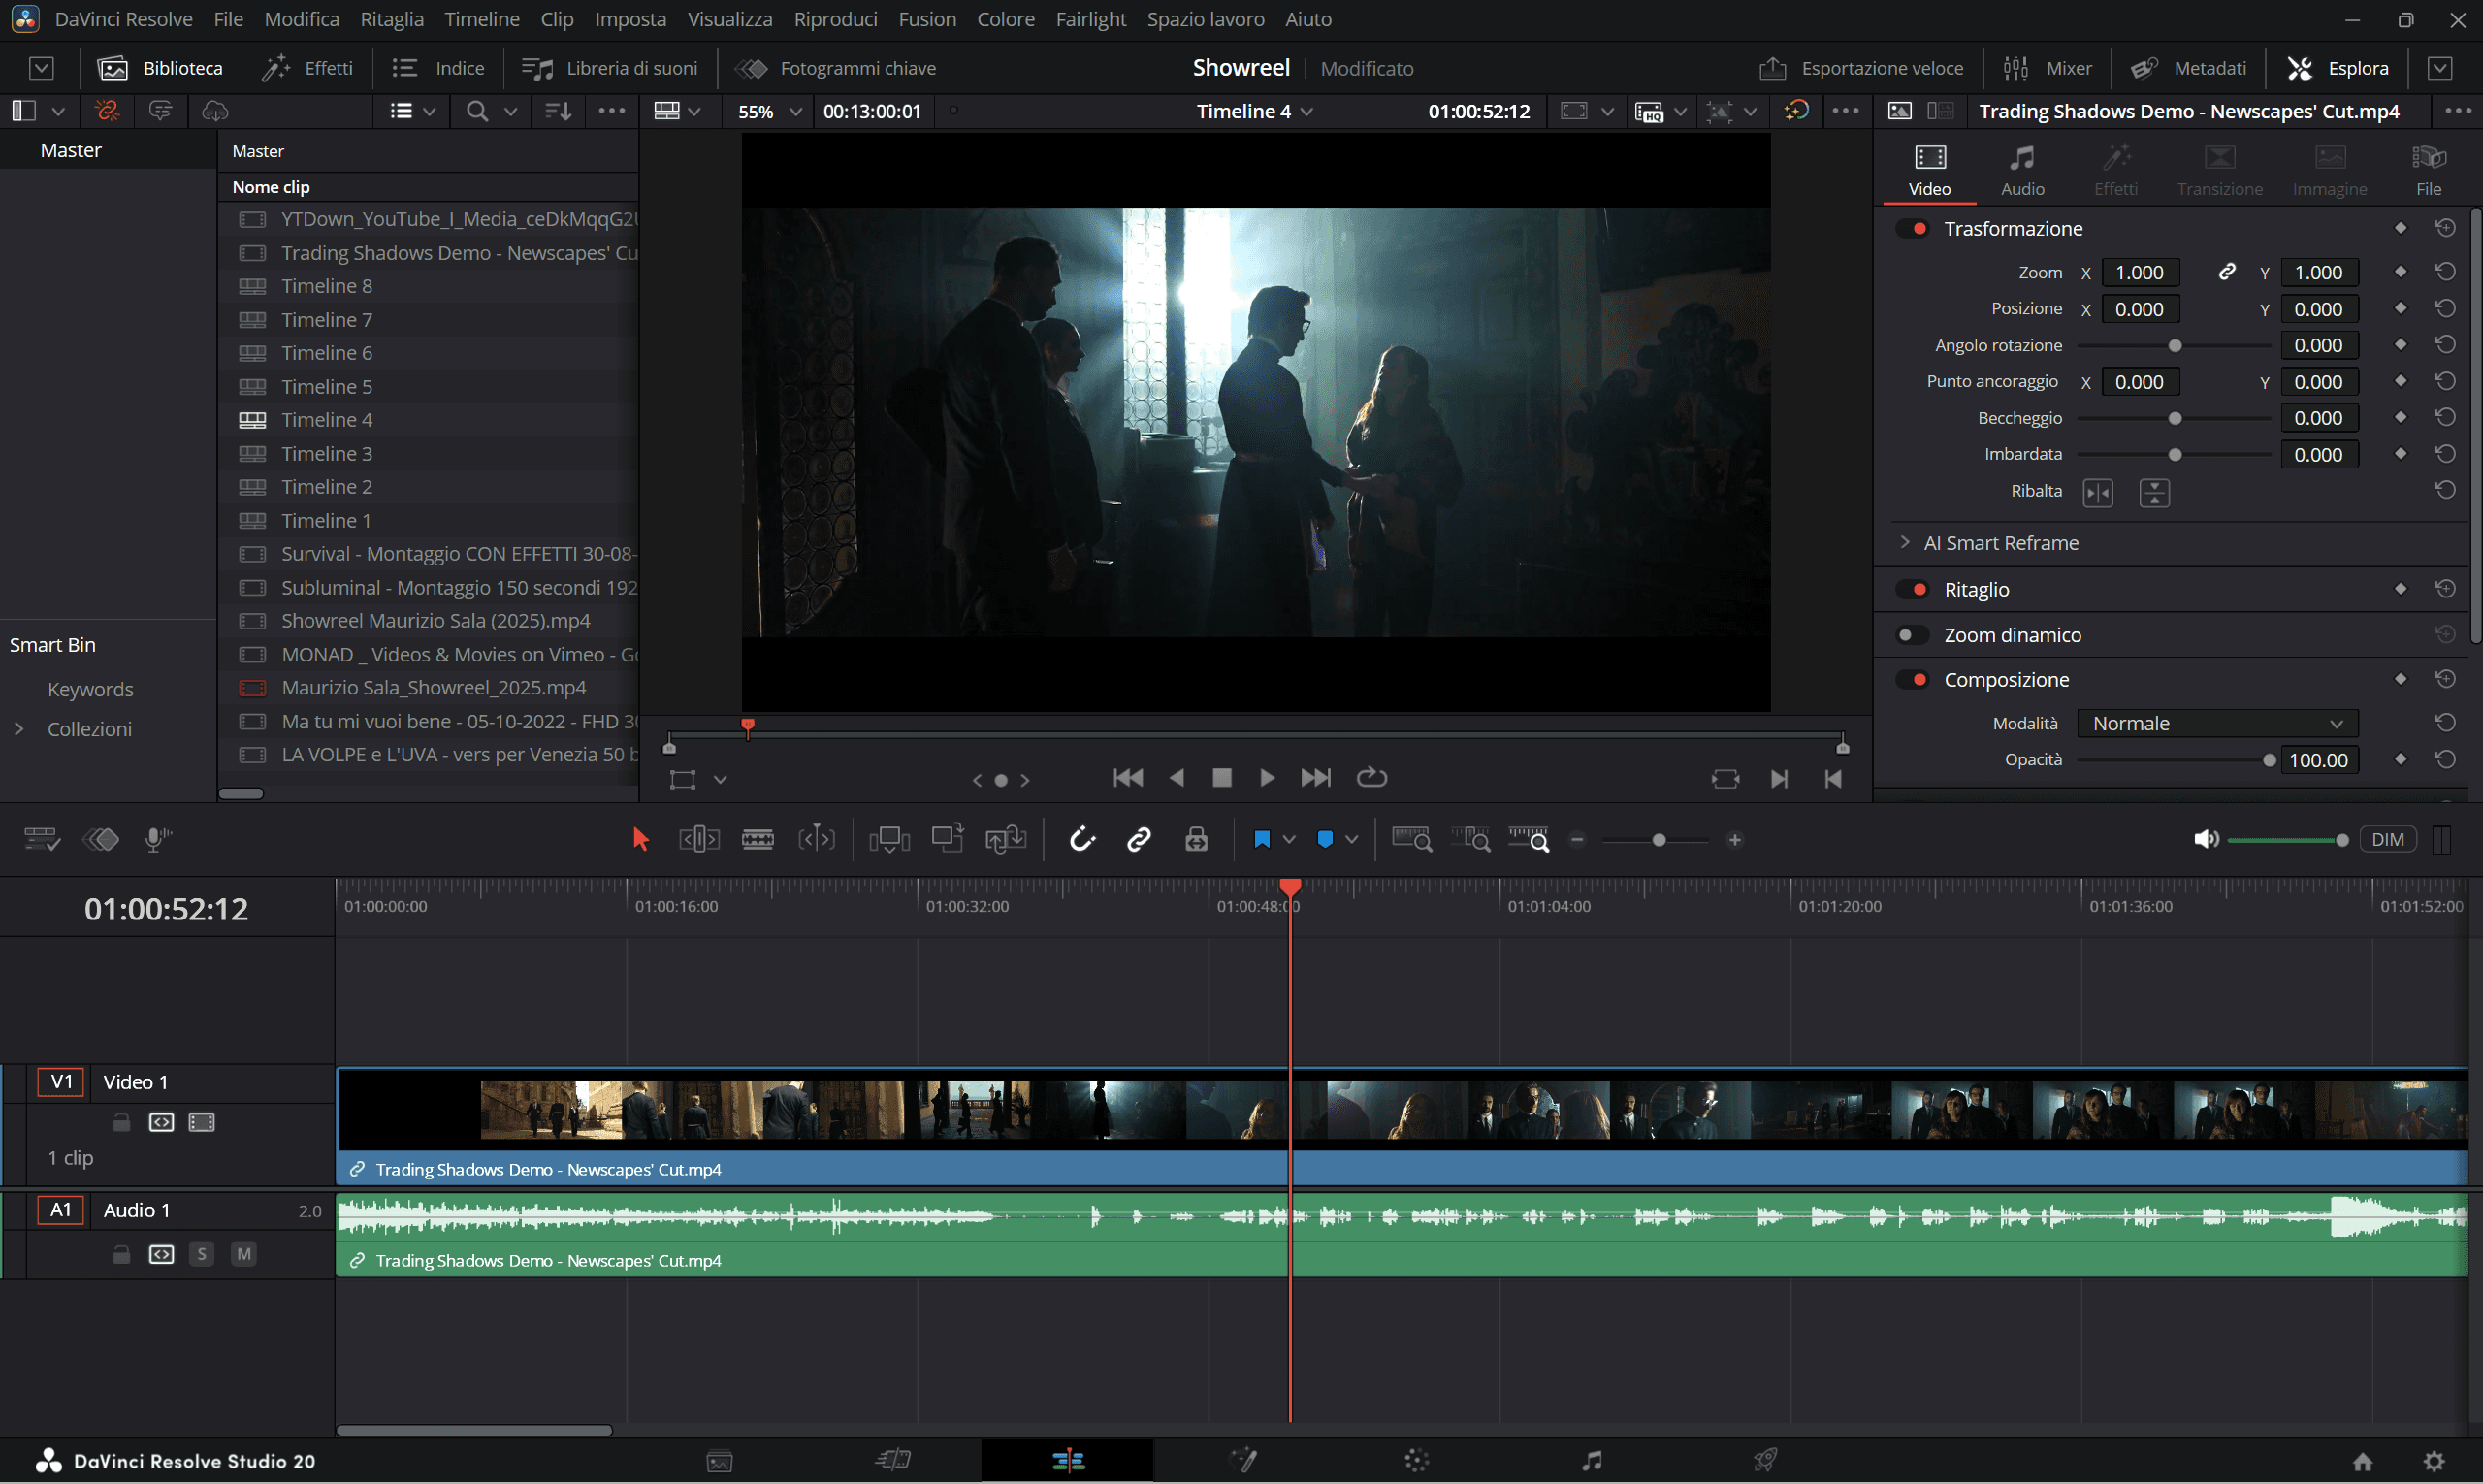This screenshot has width=2483, height=1484.
Task: Adjust the Opacità slider handle
Action: click(x=2269, y=760)
